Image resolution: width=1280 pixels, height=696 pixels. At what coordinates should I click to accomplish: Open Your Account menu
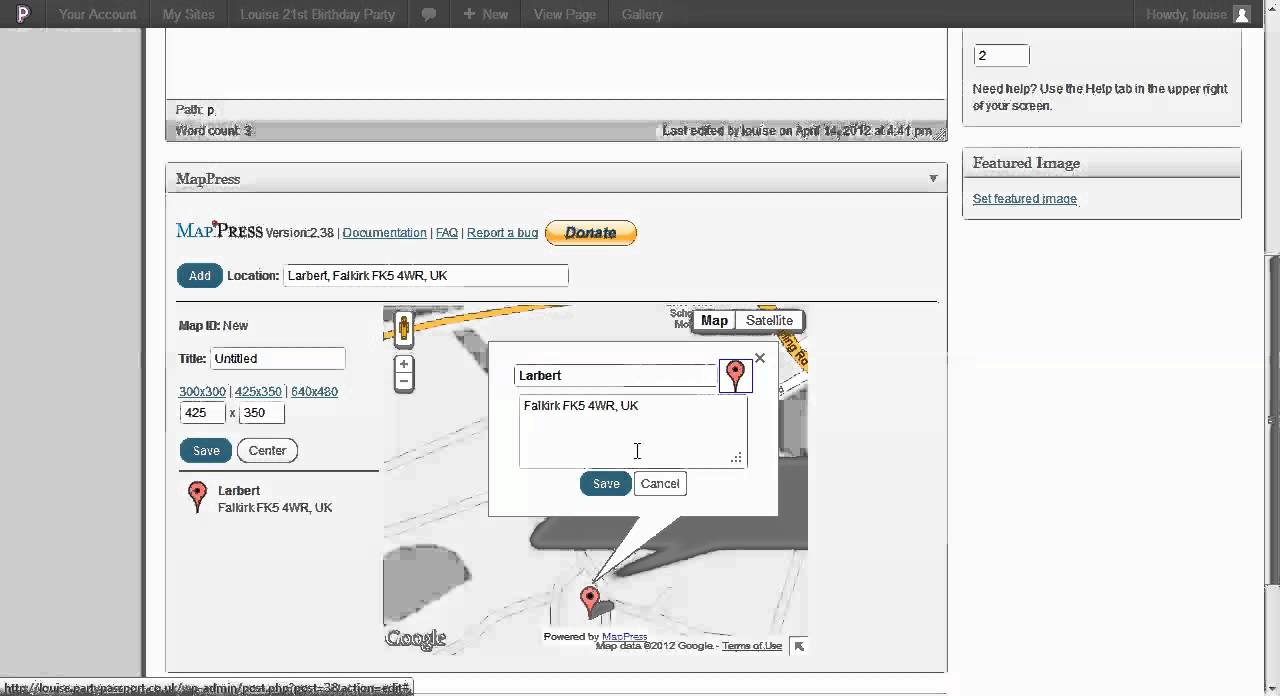[97, 14]
